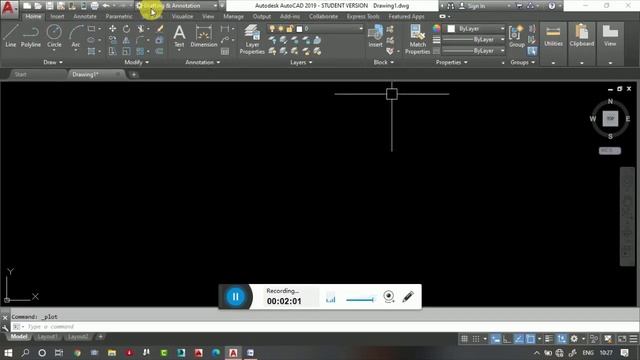640x360 pixels.
Task: Click the Windows Start button
Action: (8, 353)
